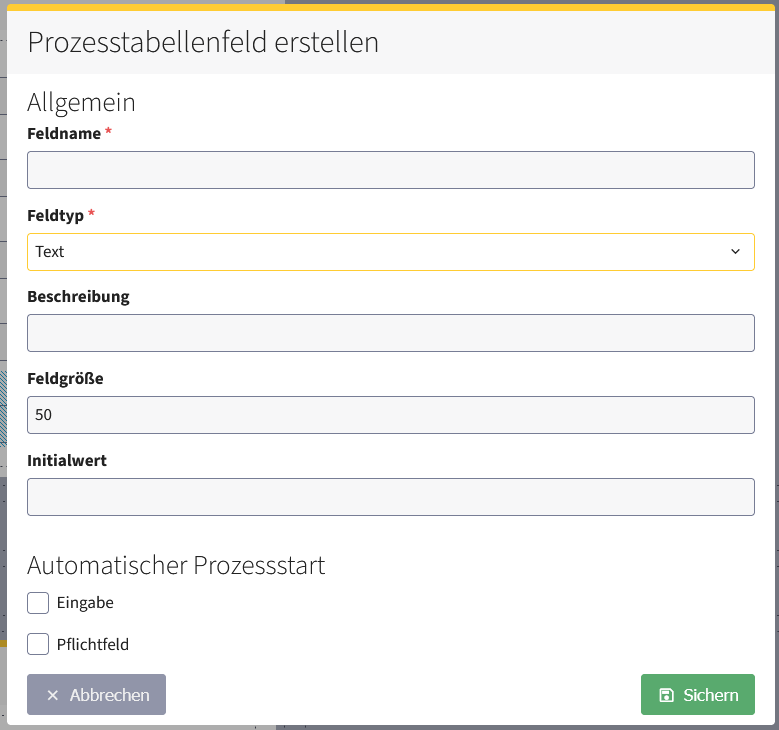This screenshot has height=730, width=779.
Task: Select the Feldgröße field containing 50
Action: tap(390, 415)
